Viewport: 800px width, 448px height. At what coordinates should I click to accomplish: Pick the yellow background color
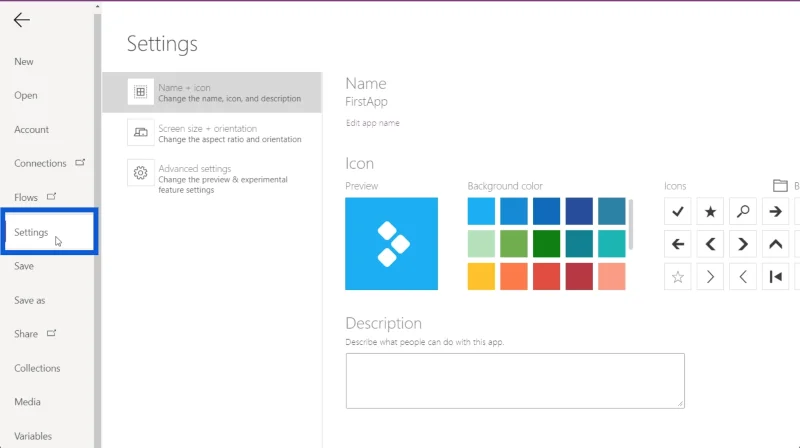pyautogui.click(x=481, y=277)
